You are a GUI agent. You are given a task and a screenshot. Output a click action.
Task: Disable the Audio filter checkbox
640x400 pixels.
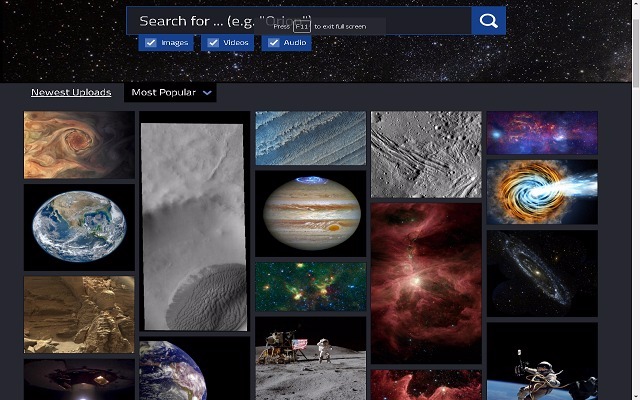pyautogui.click(x=273, y=43)
